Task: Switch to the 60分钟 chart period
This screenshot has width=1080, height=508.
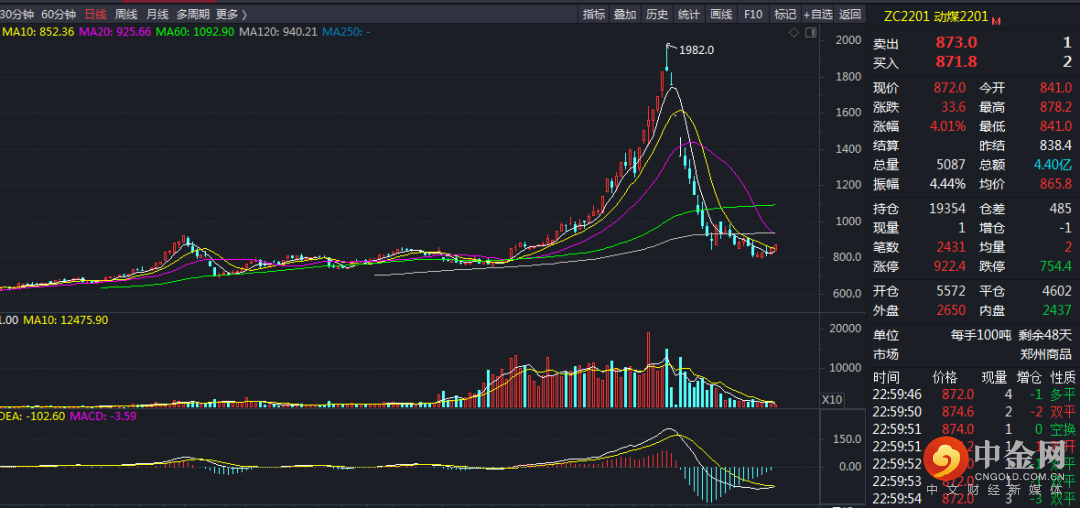Action: pyautogui.click(x=59, y=14)
